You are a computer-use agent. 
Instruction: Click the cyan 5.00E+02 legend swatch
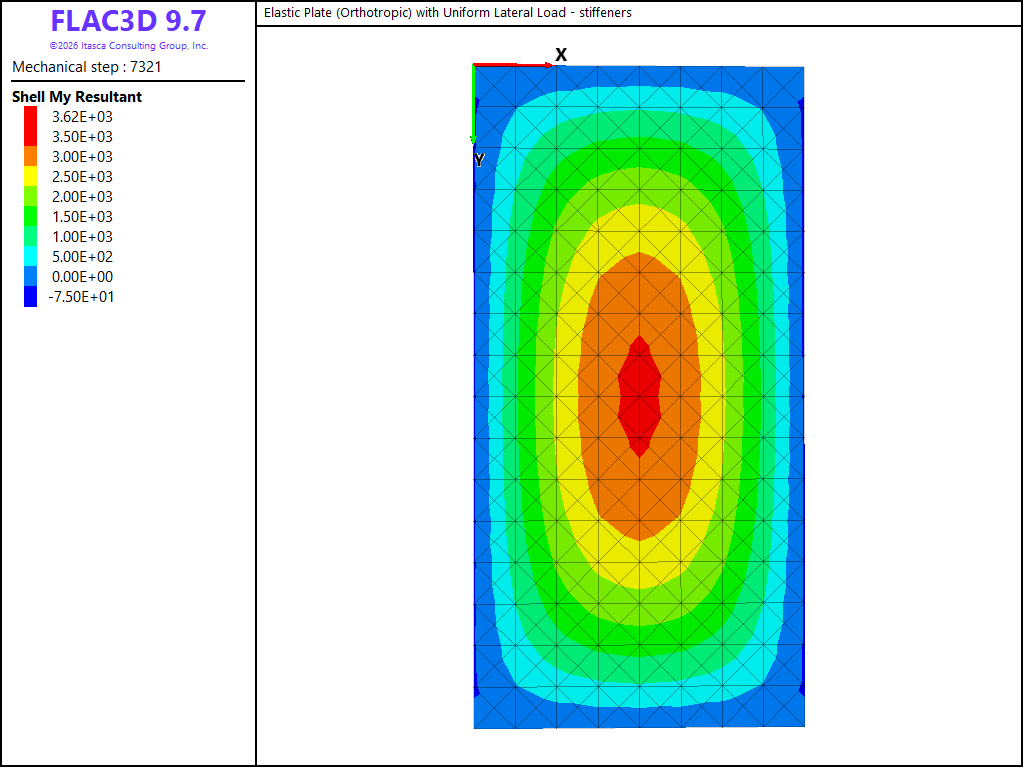[31, 256]
